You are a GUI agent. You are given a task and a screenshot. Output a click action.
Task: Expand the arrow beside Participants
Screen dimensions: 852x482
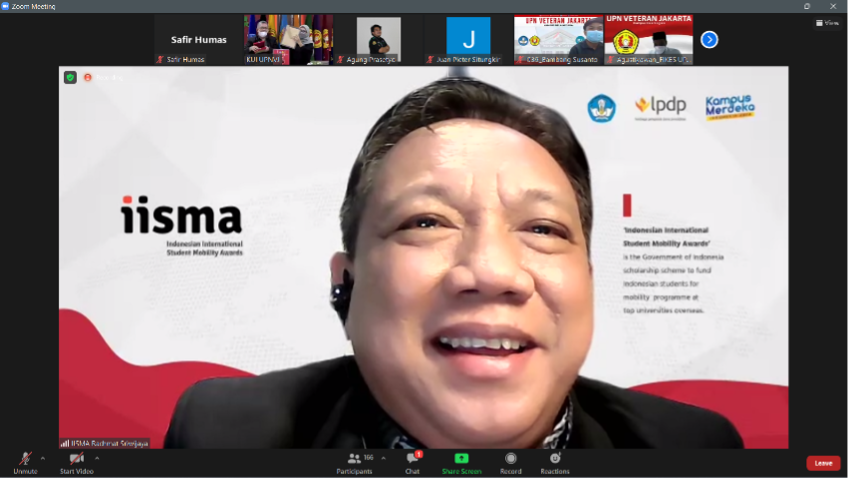click(x=384, y=458)
